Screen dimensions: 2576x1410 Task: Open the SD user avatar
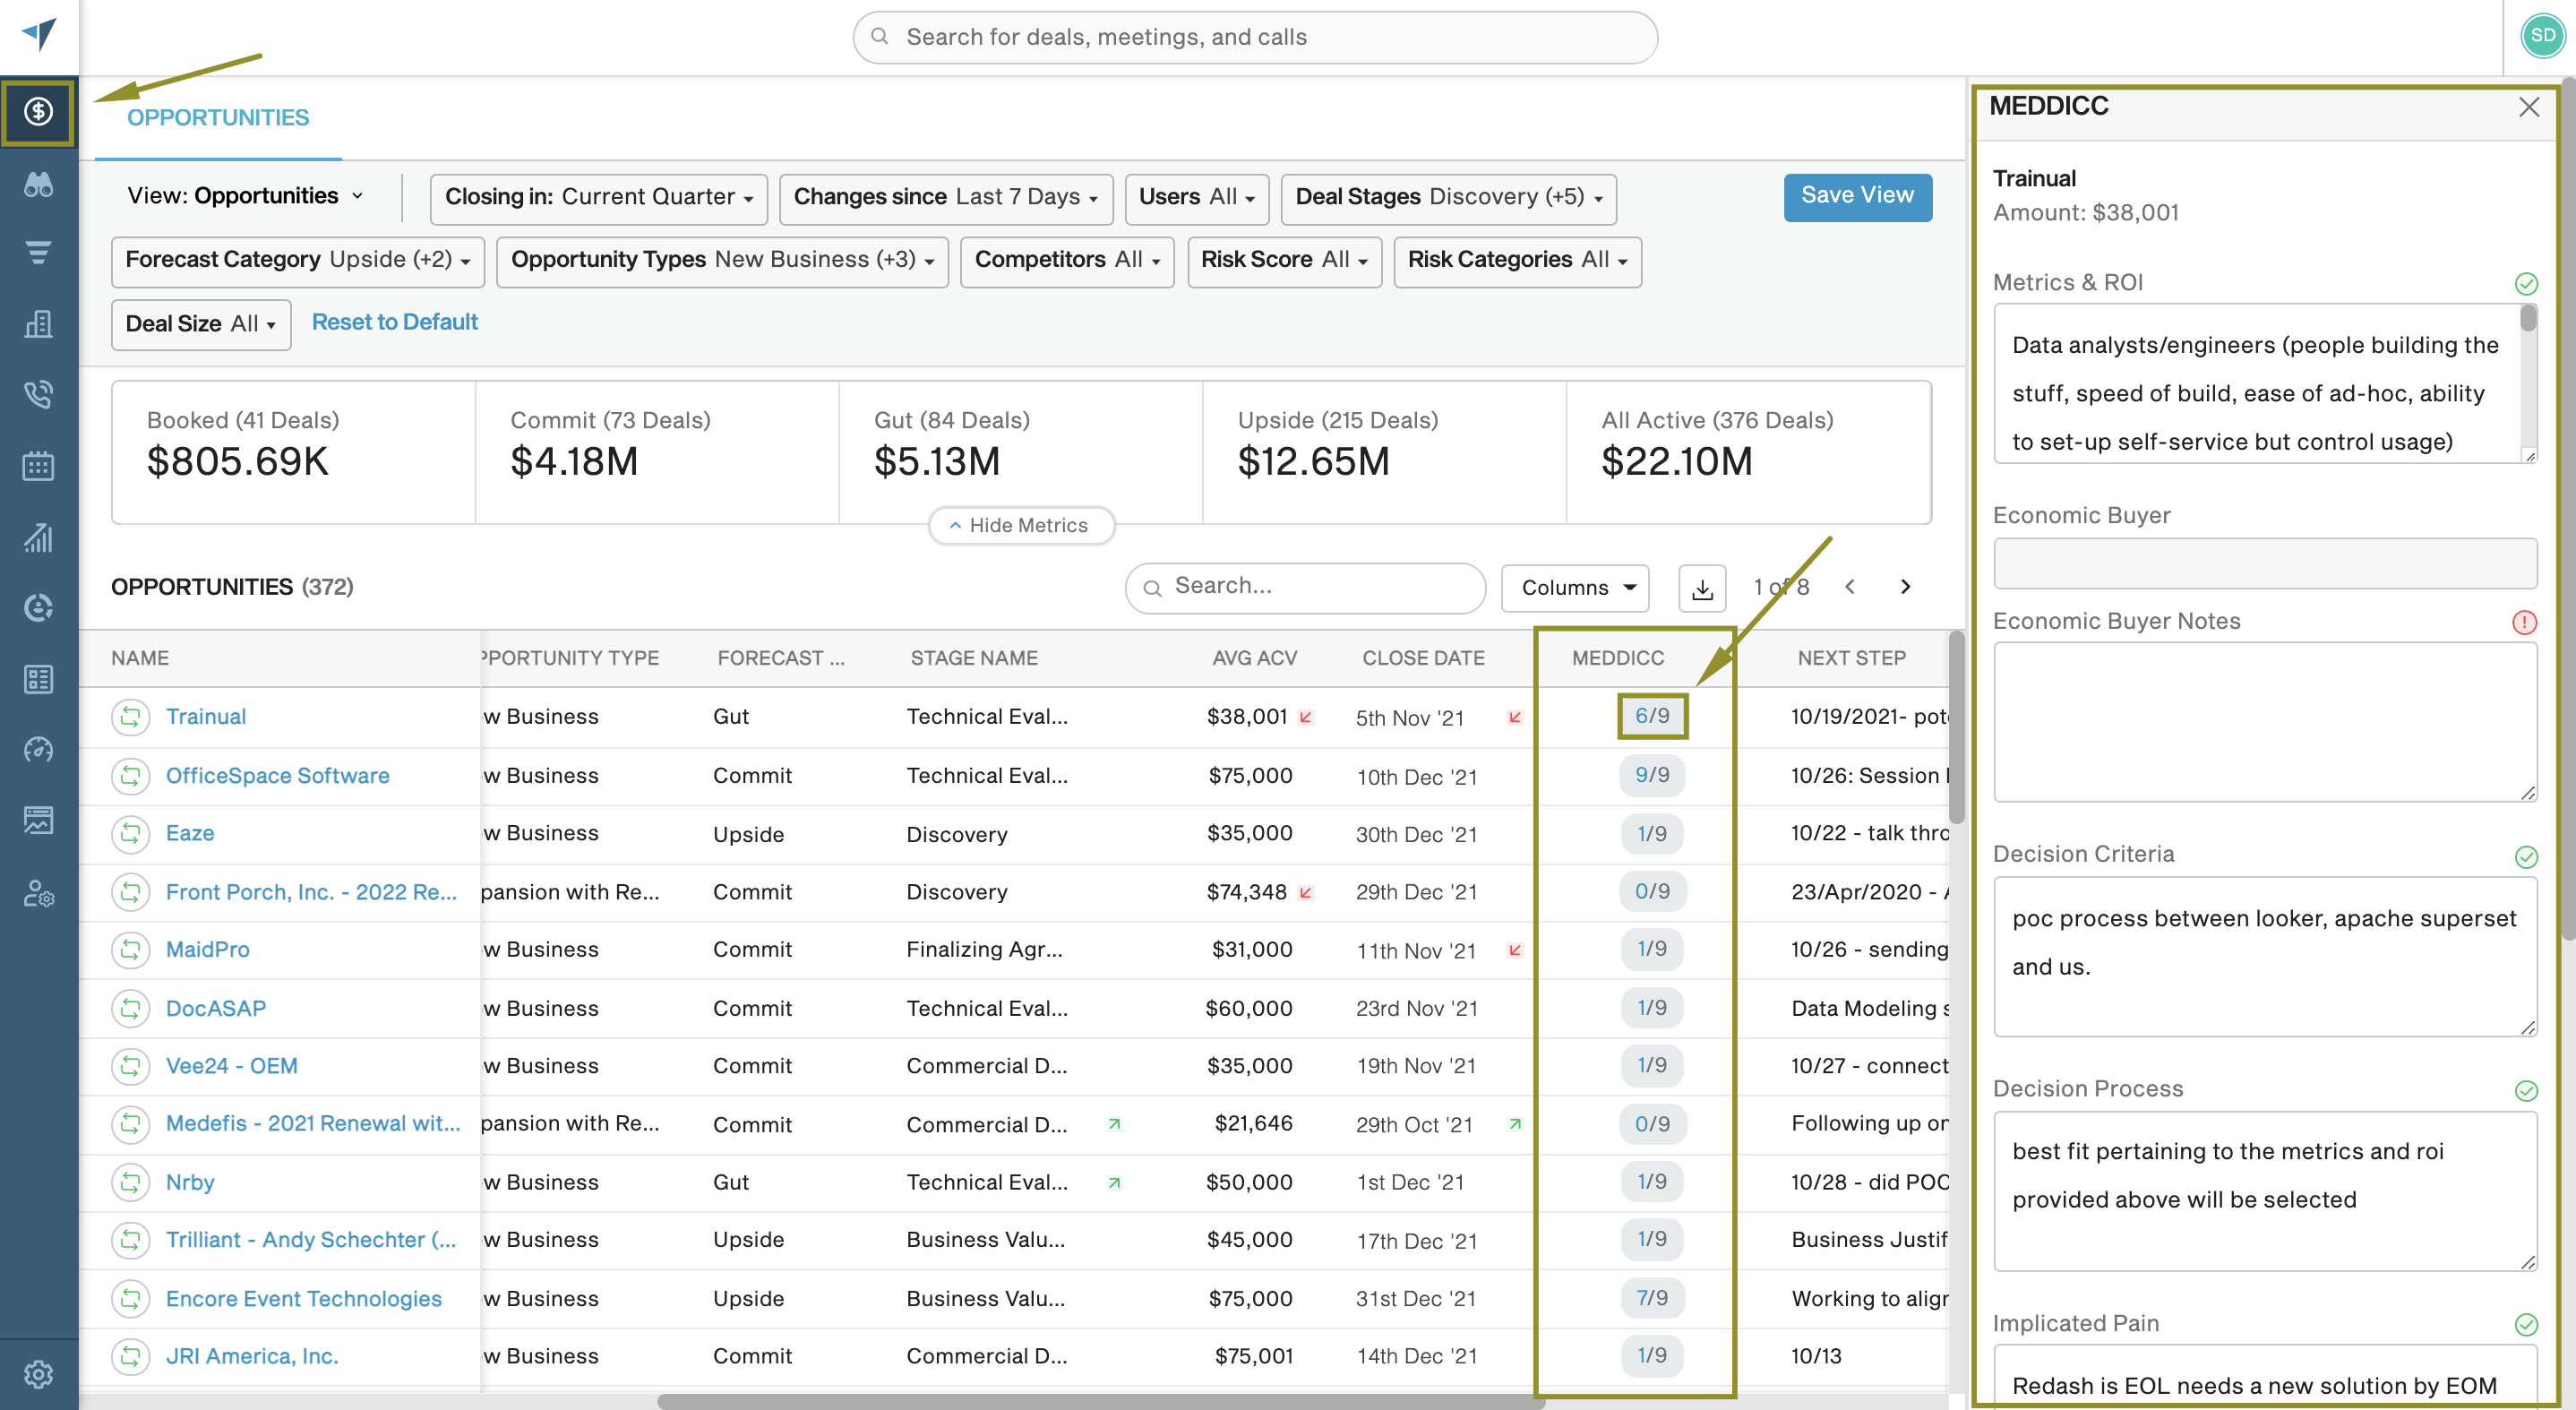point(2542,36)
